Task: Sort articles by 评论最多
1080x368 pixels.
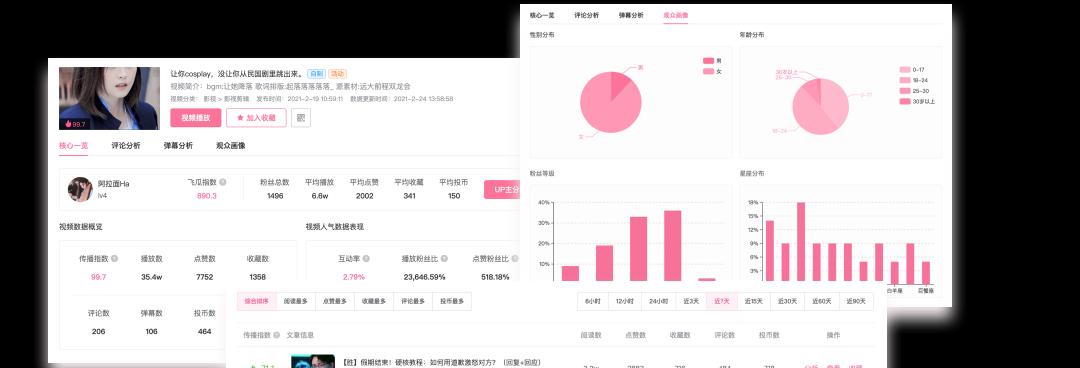Action: pos(413,301)
